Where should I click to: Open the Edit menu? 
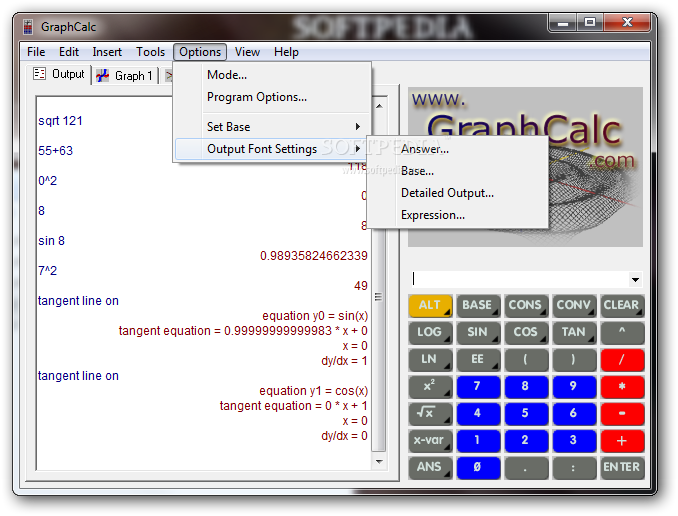(x=69, y=52)
